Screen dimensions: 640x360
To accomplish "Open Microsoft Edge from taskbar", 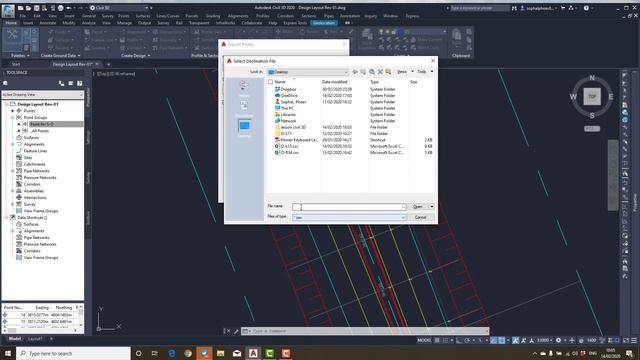I will click(171, 353).
